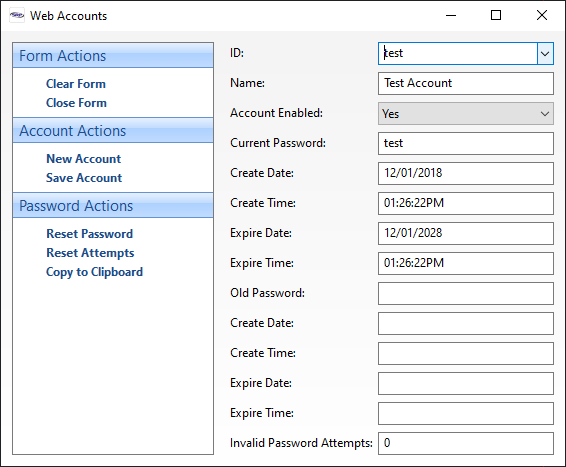This screenshot has height=467, width=566.
Task: Copy to Clipboard link
Action: 94,272
